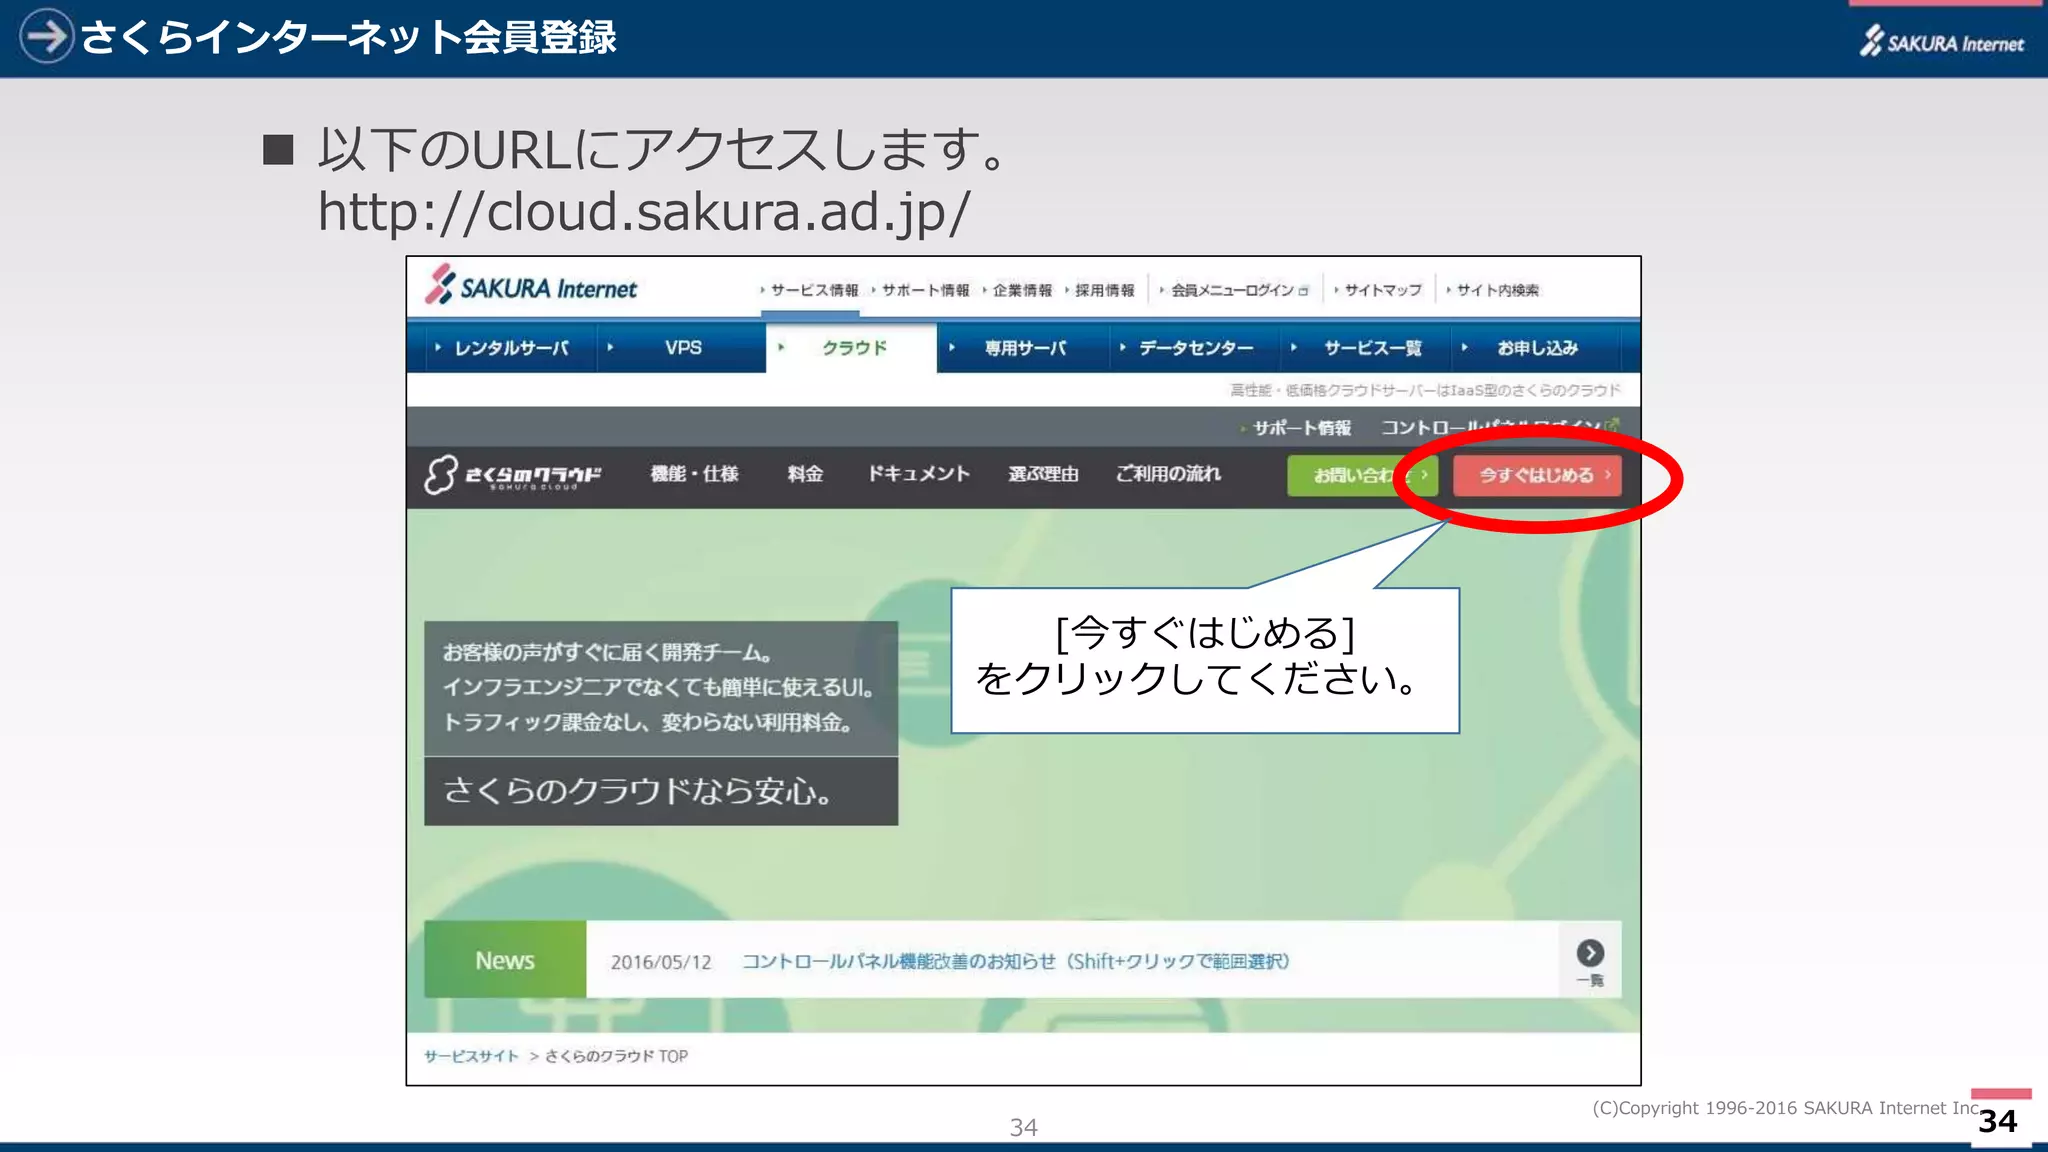Click the 2016/05/12 news date
Image resolution: width=2048 pixels, height=1152 pixels.
pyautogui.click(x=661, y=962)
